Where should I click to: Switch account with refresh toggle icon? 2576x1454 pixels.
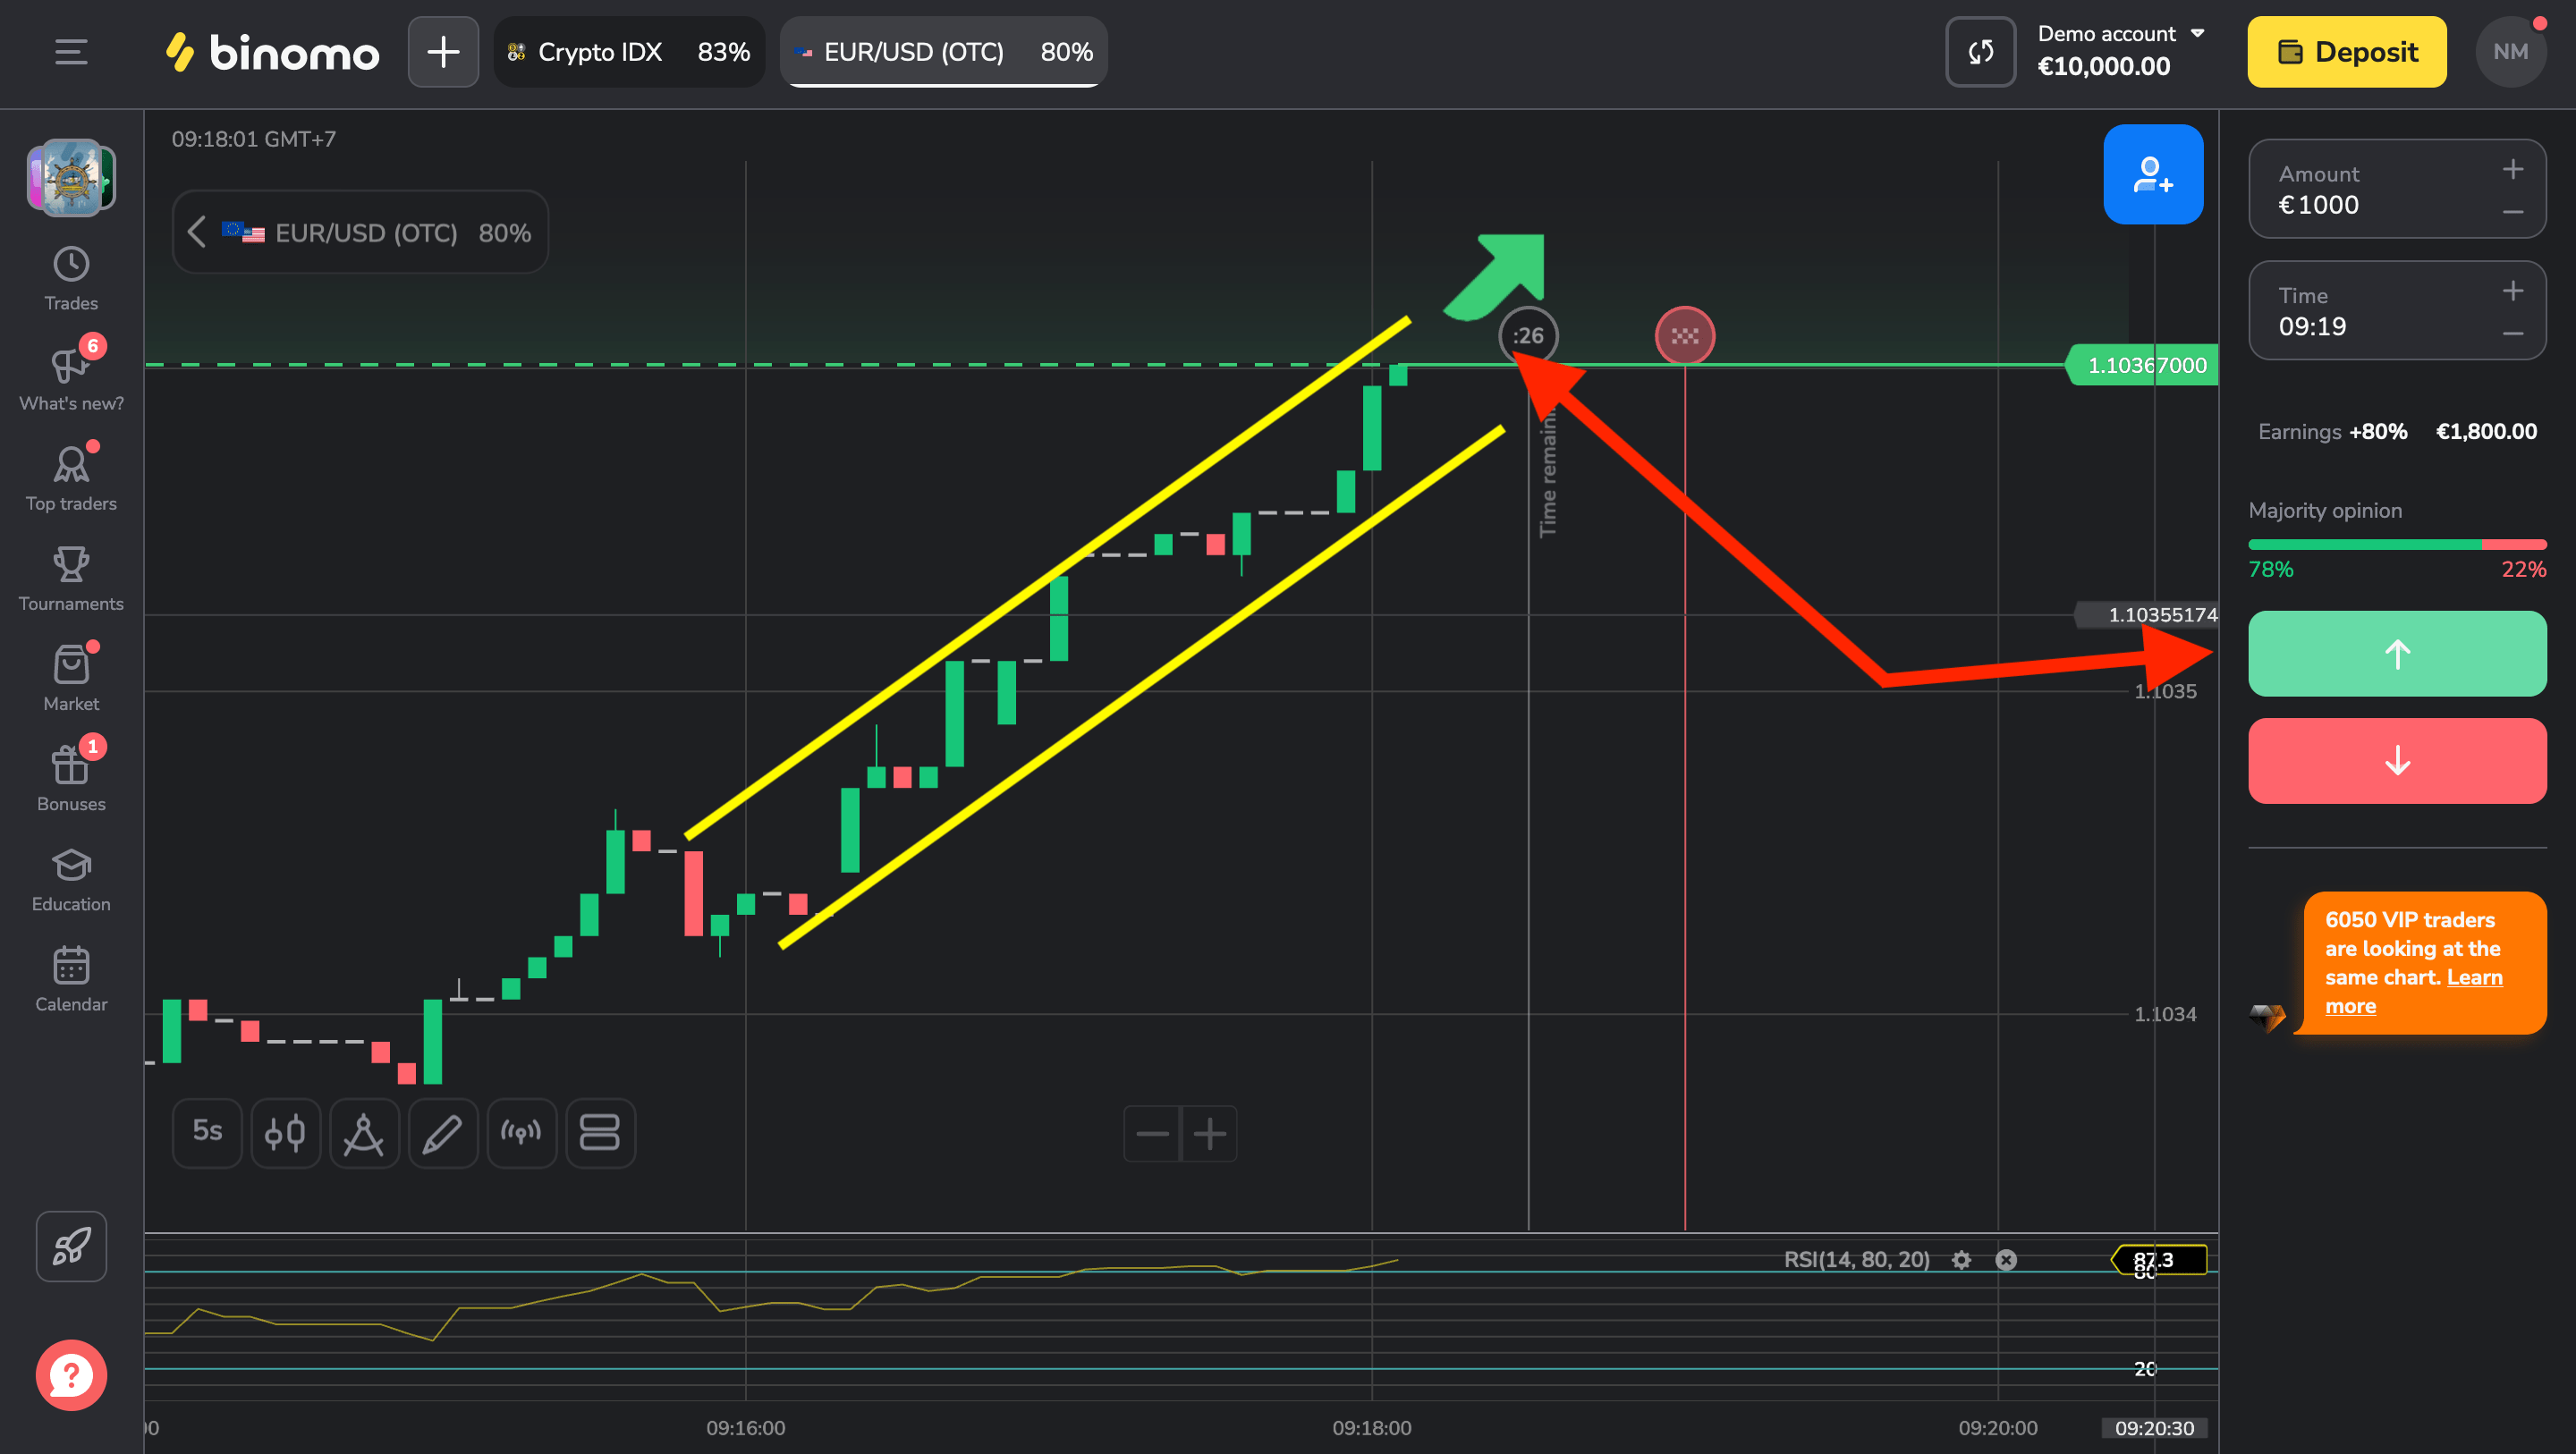(1980, 52)
